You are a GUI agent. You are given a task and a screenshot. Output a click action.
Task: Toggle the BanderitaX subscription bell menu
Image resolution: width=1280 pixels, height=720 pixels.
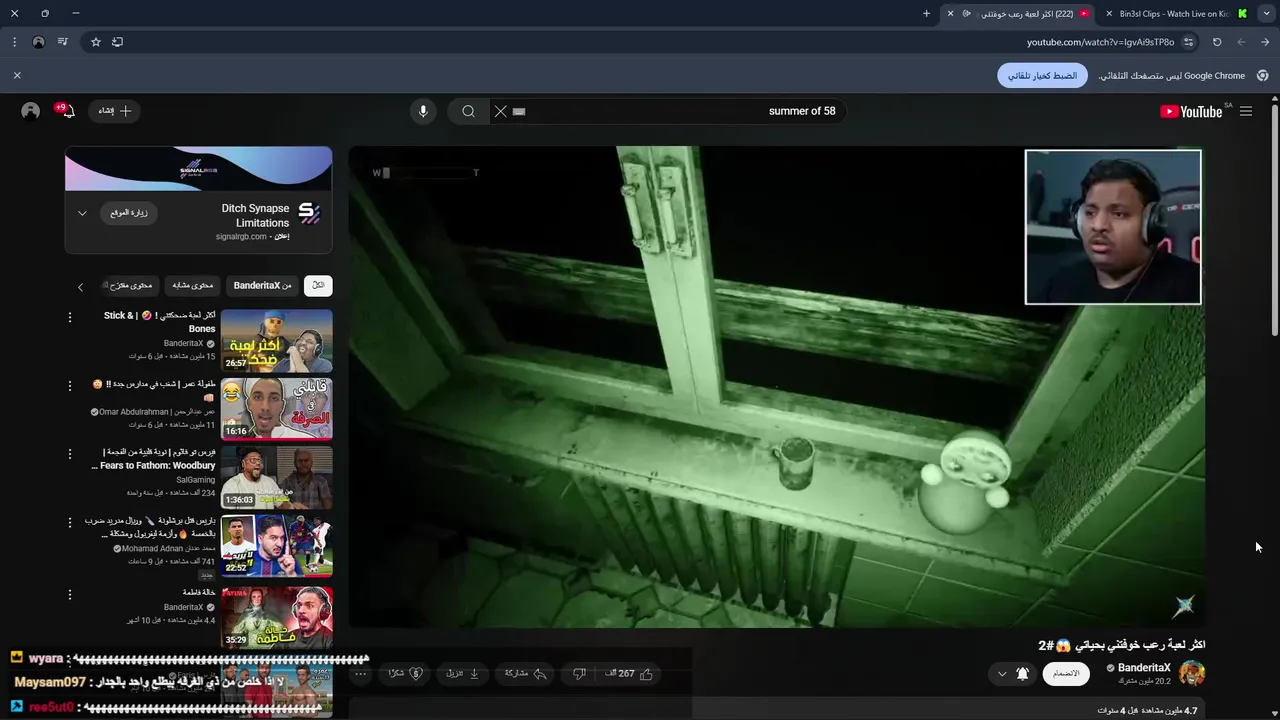[1012, 674]
